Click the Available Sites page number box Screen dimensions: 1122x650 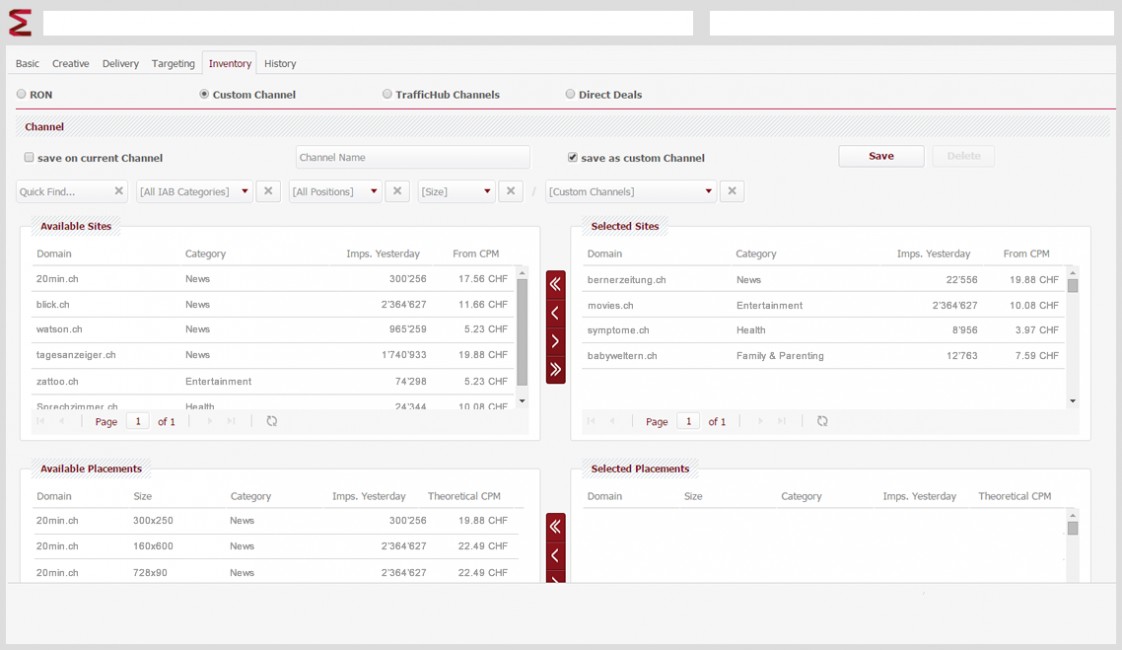pyautogui.click(x=138, y=421)
